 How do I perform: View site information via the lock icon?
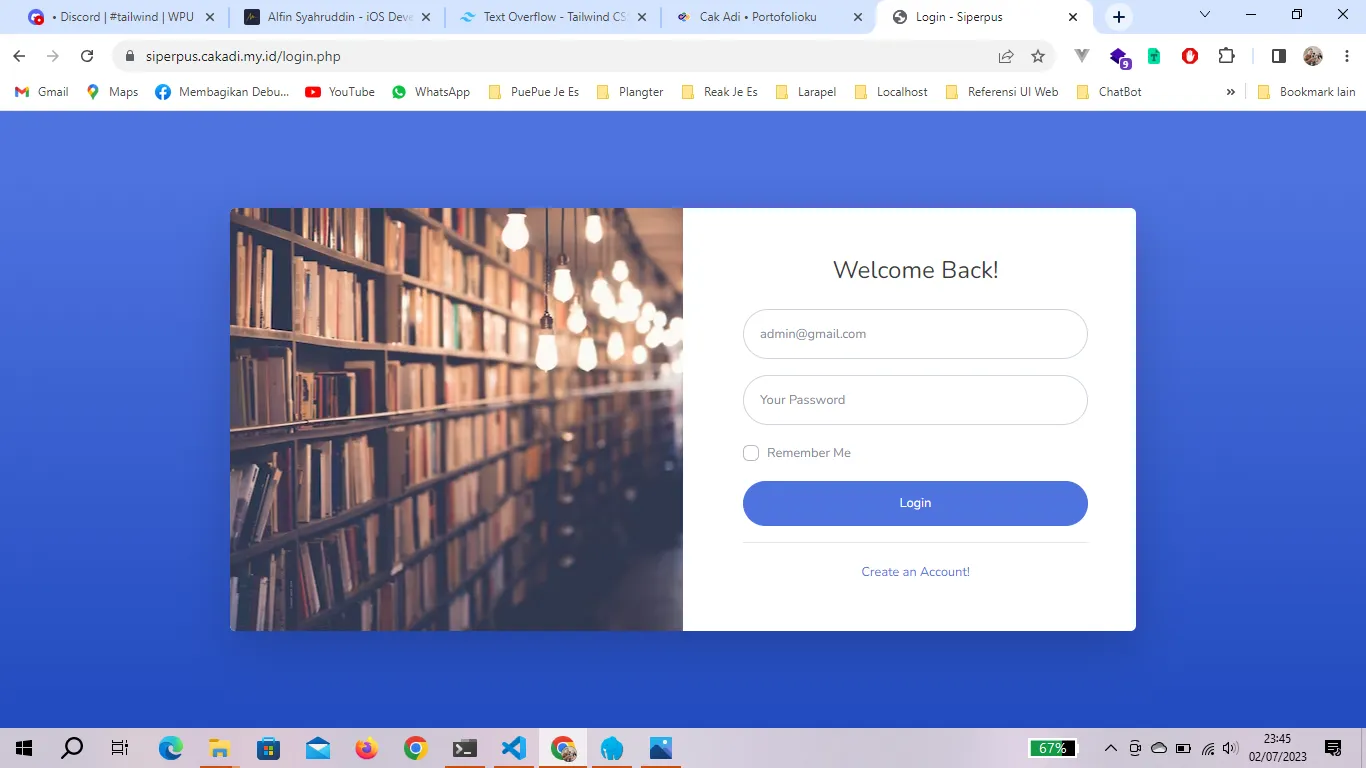(x=129, y=57)
